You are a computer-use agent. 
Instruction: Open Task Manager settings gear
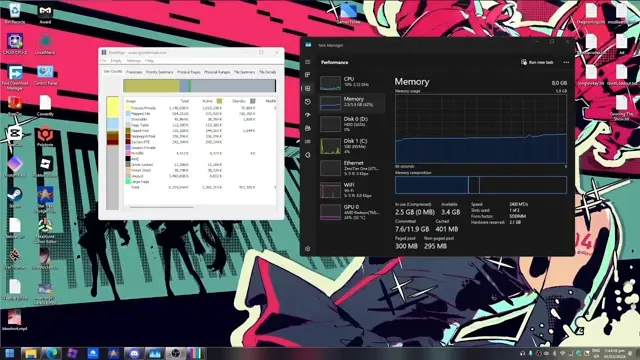(x=308, y=249)
